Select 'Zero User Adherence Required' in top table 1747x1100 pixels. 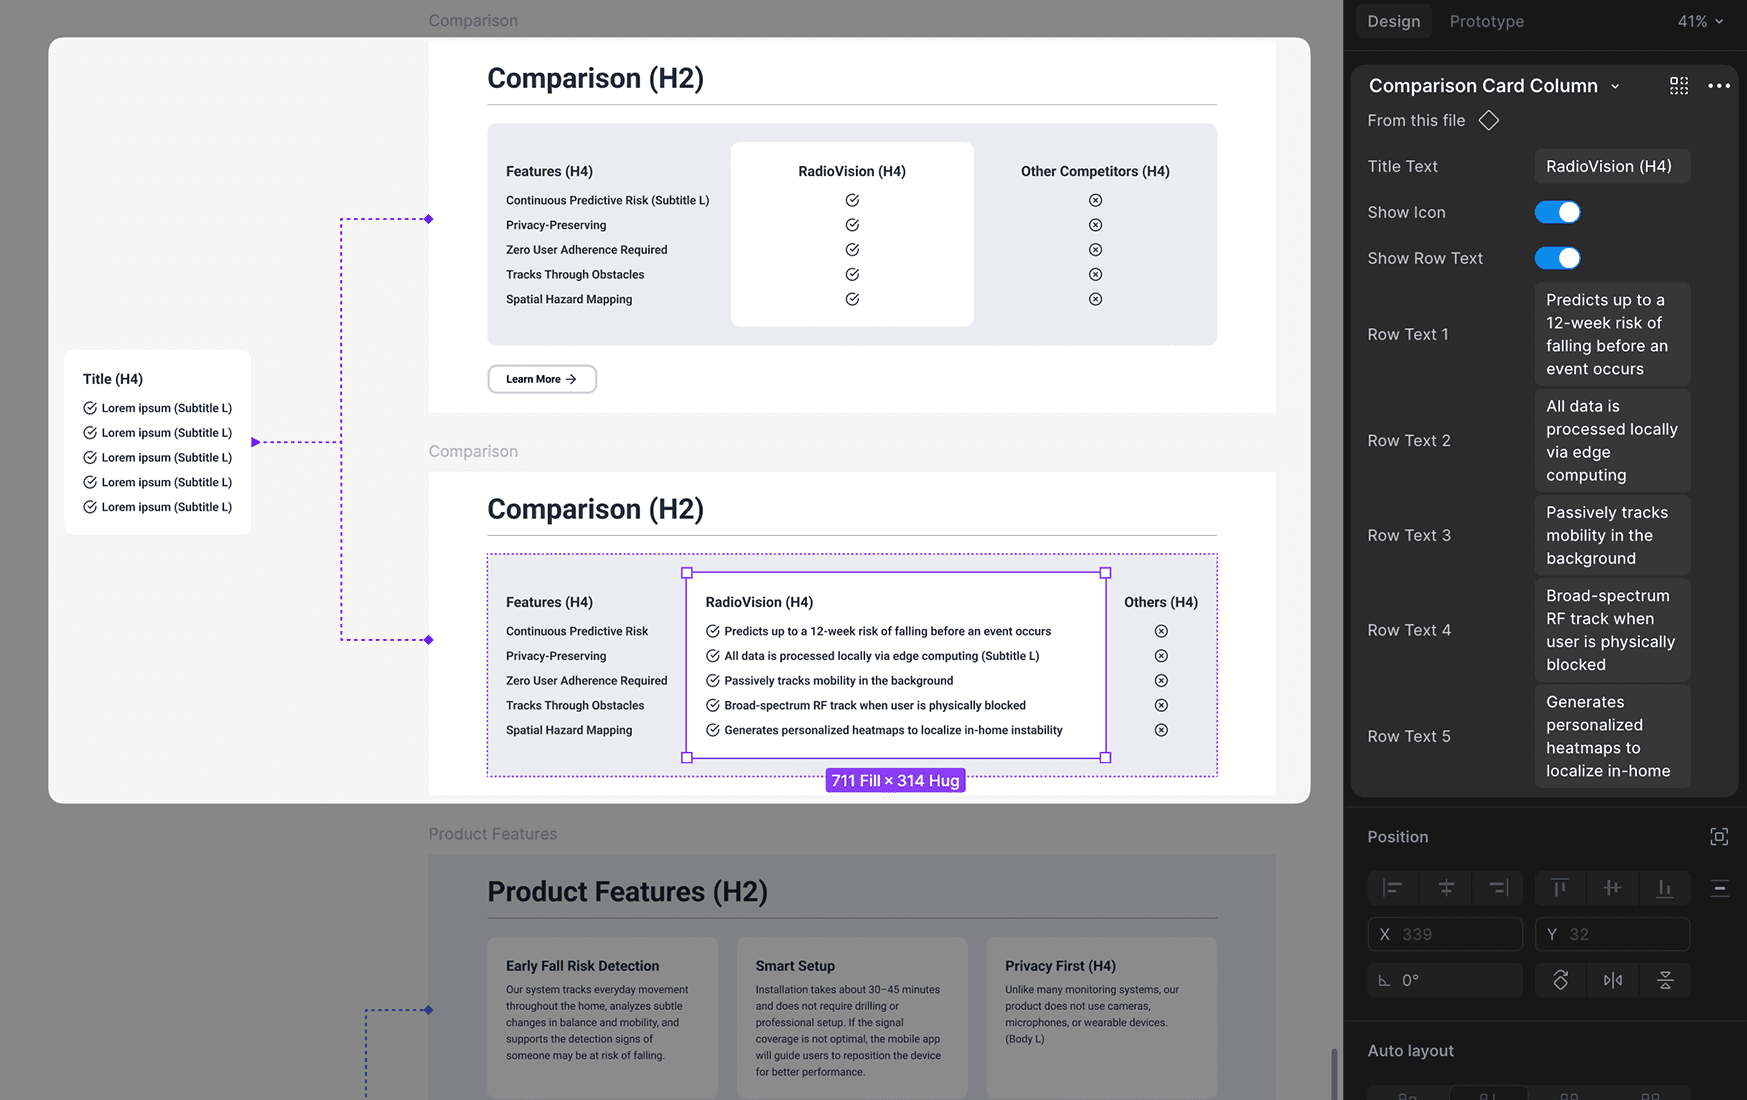[x=586, y=250]
